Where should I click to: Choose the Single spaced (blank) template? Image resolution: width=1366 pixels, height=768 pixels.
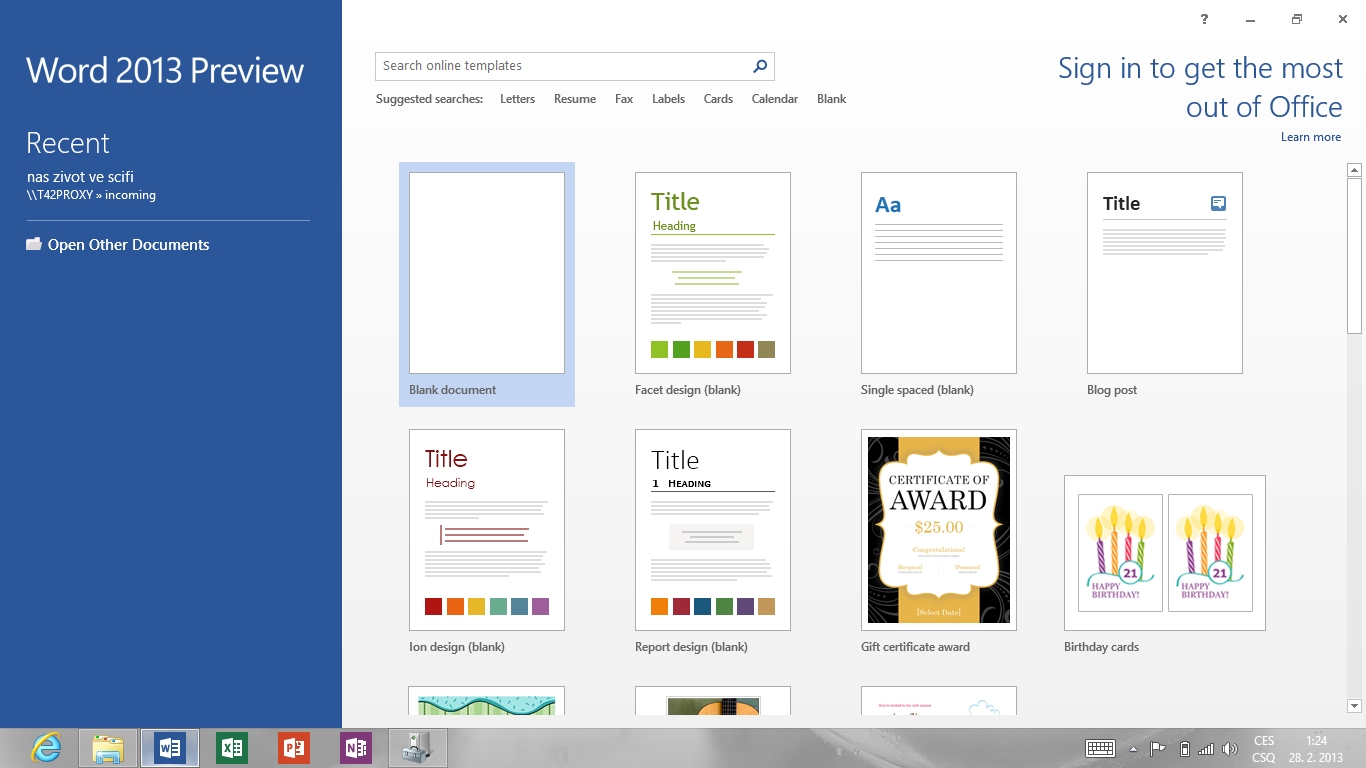[x=939, y=284]
